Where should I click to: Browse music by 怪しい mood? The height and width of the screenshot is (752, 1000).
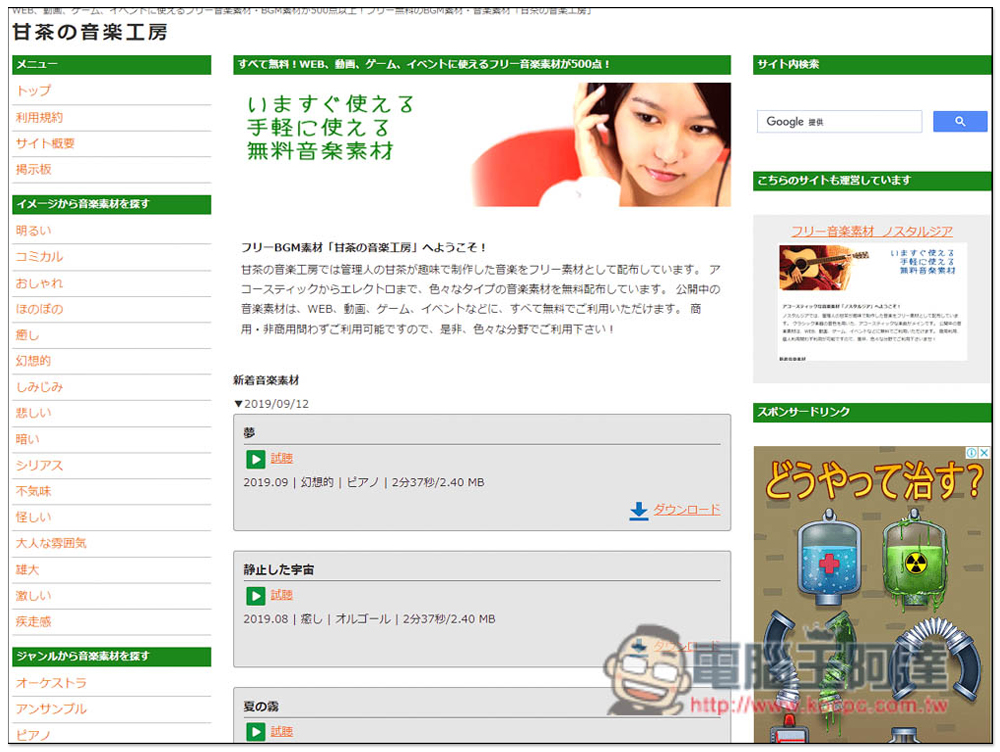pos(33,517)
